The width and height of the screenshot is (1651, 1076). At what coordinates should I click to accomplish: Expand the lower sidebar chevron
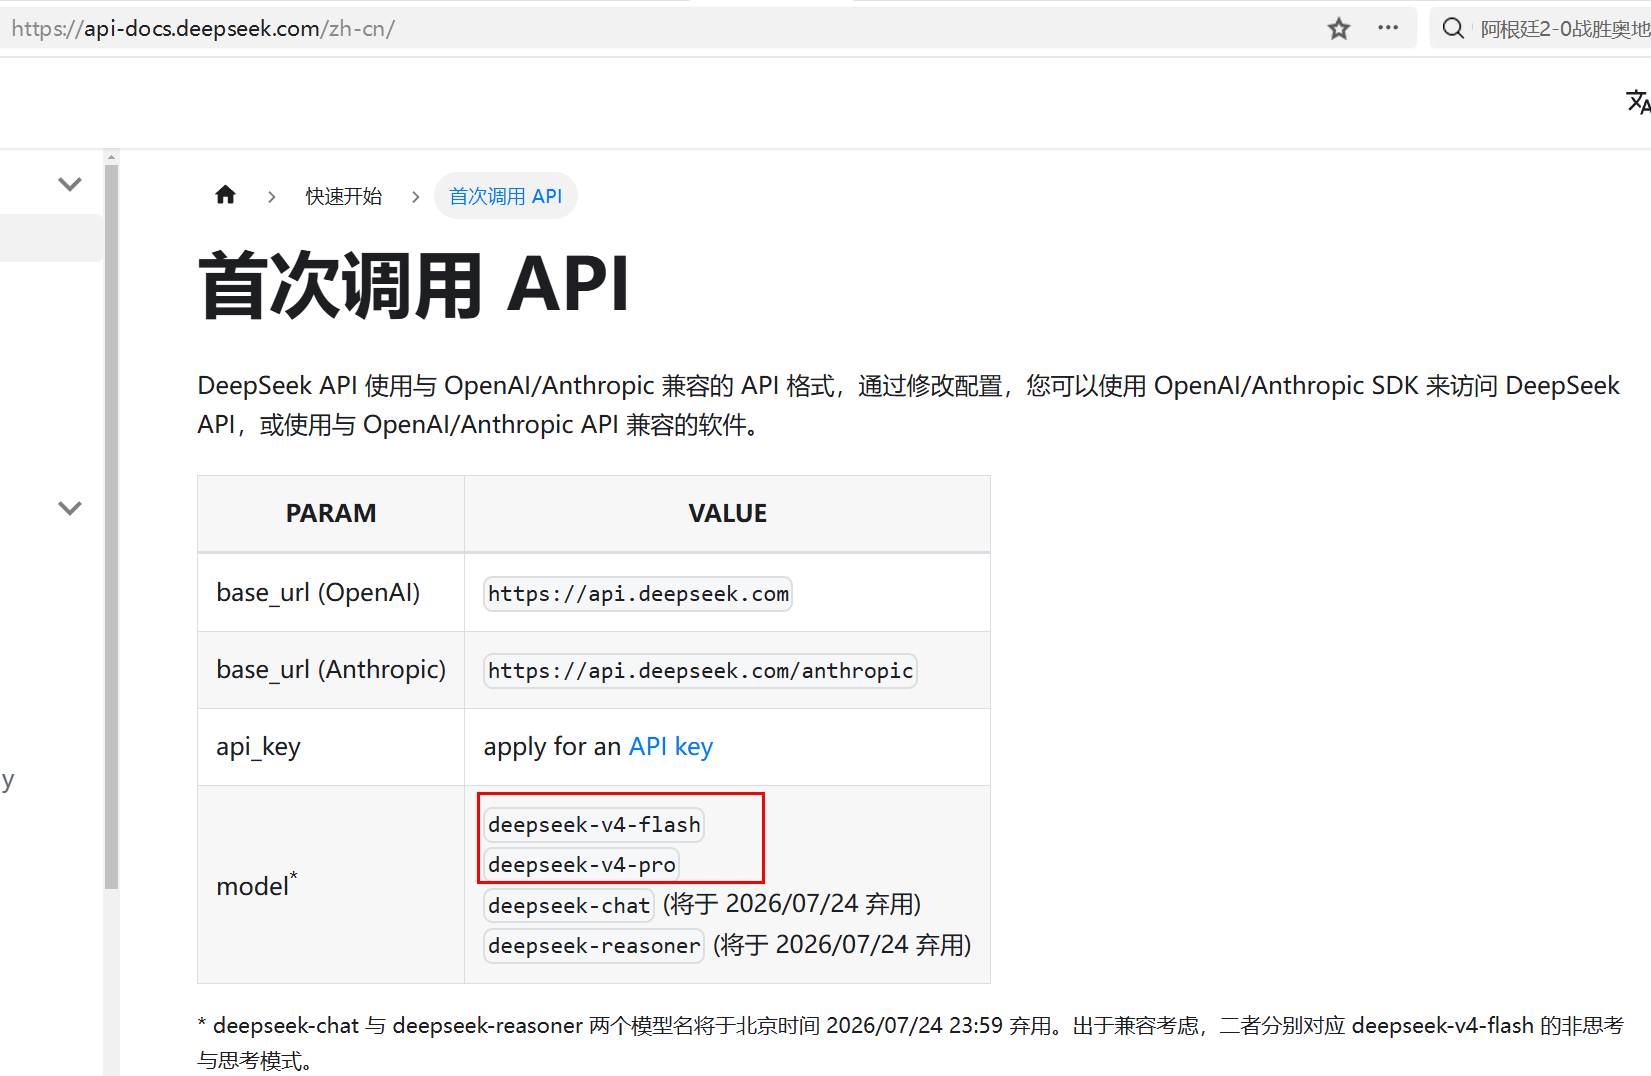(x=70, y=508)
